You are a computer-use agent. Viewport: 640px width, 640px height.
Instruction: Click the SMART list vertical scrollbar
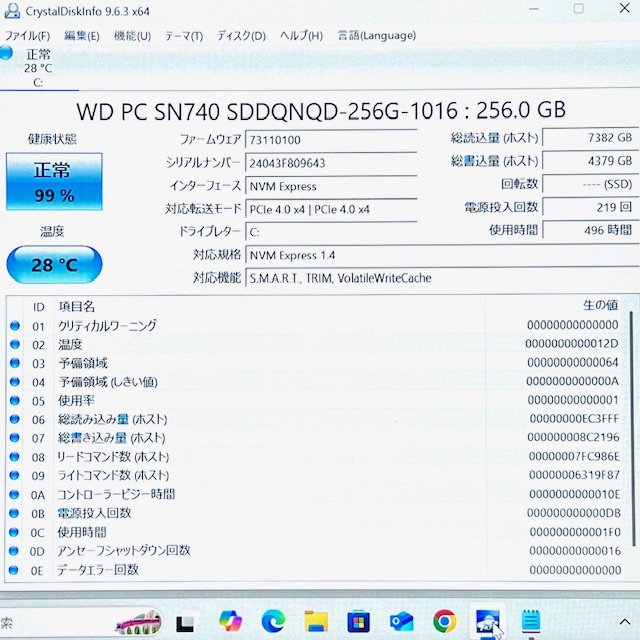(633, 429)
